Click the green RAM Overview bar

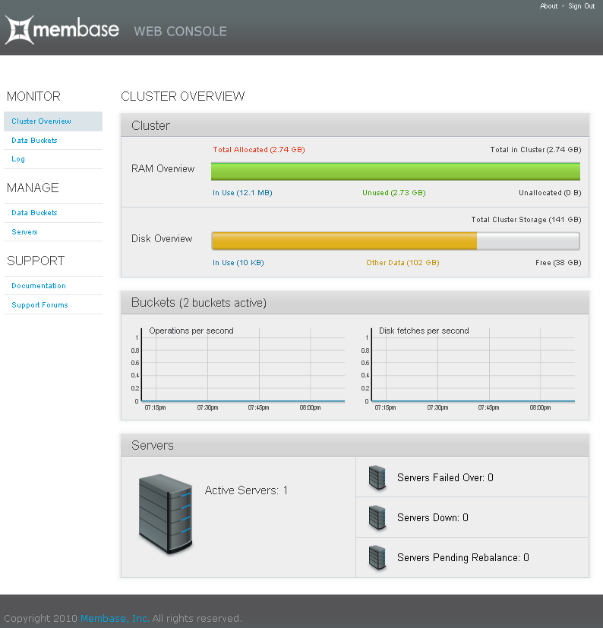pyautogui.click(x=395, y=171)
